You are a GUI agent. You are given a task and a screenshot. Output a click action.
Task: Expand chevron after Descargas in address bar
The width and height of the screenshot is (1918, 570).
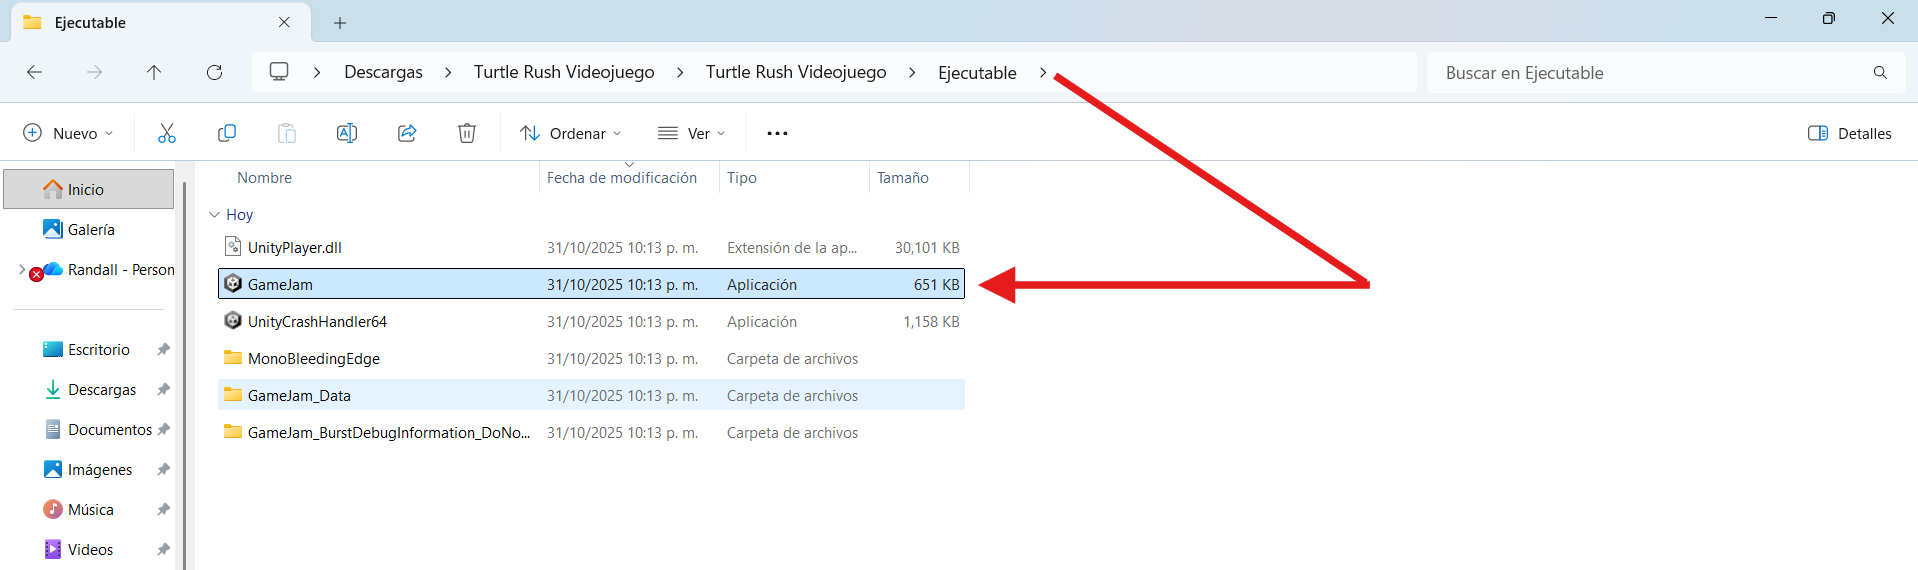[448, 72]
